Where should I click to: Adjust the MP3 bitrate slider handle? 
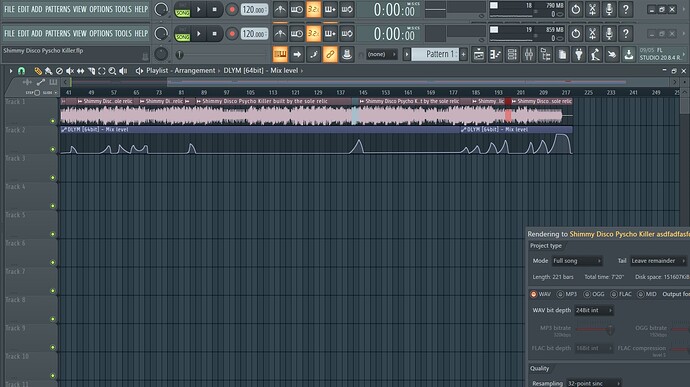tap(610, 329)
